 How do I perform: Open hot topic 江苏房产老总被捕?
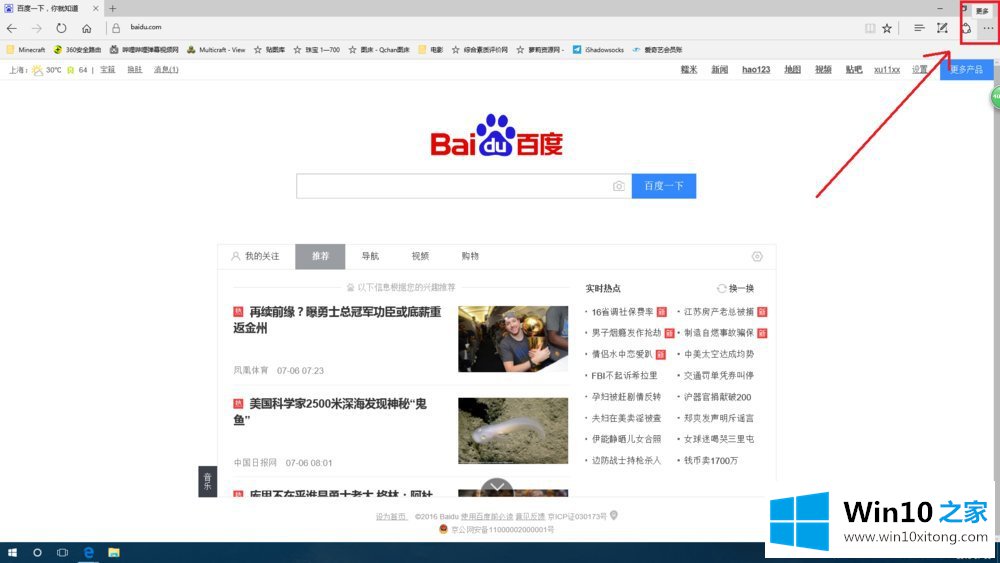[719, 312]
